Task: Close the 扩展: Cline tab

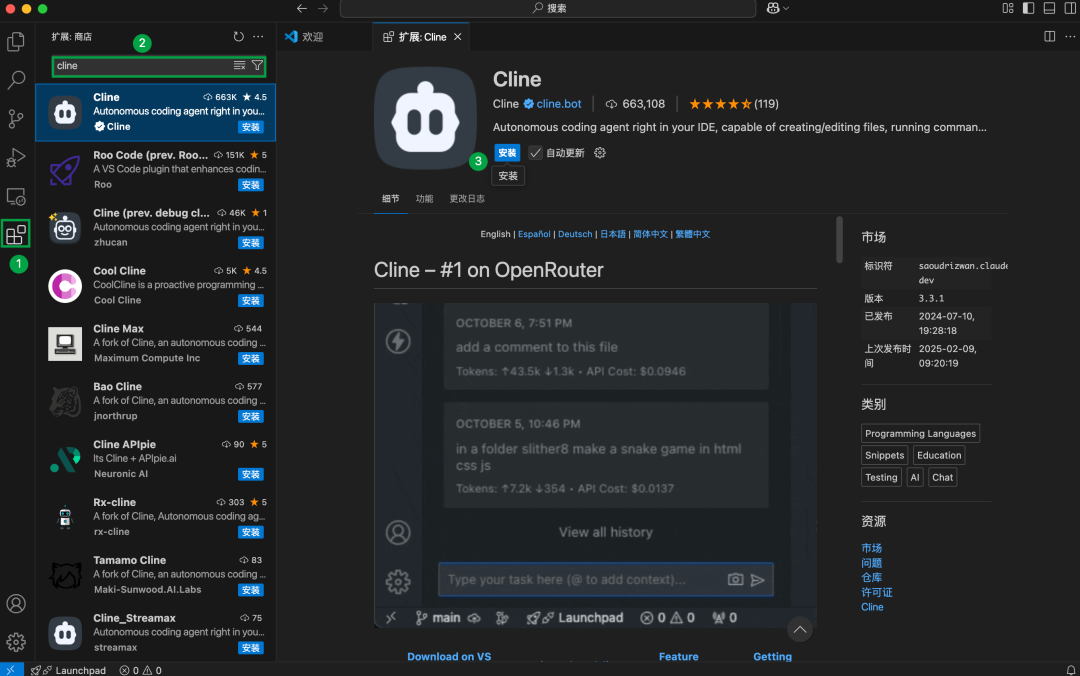Action: pyautogui.click(x=457, y=37)
